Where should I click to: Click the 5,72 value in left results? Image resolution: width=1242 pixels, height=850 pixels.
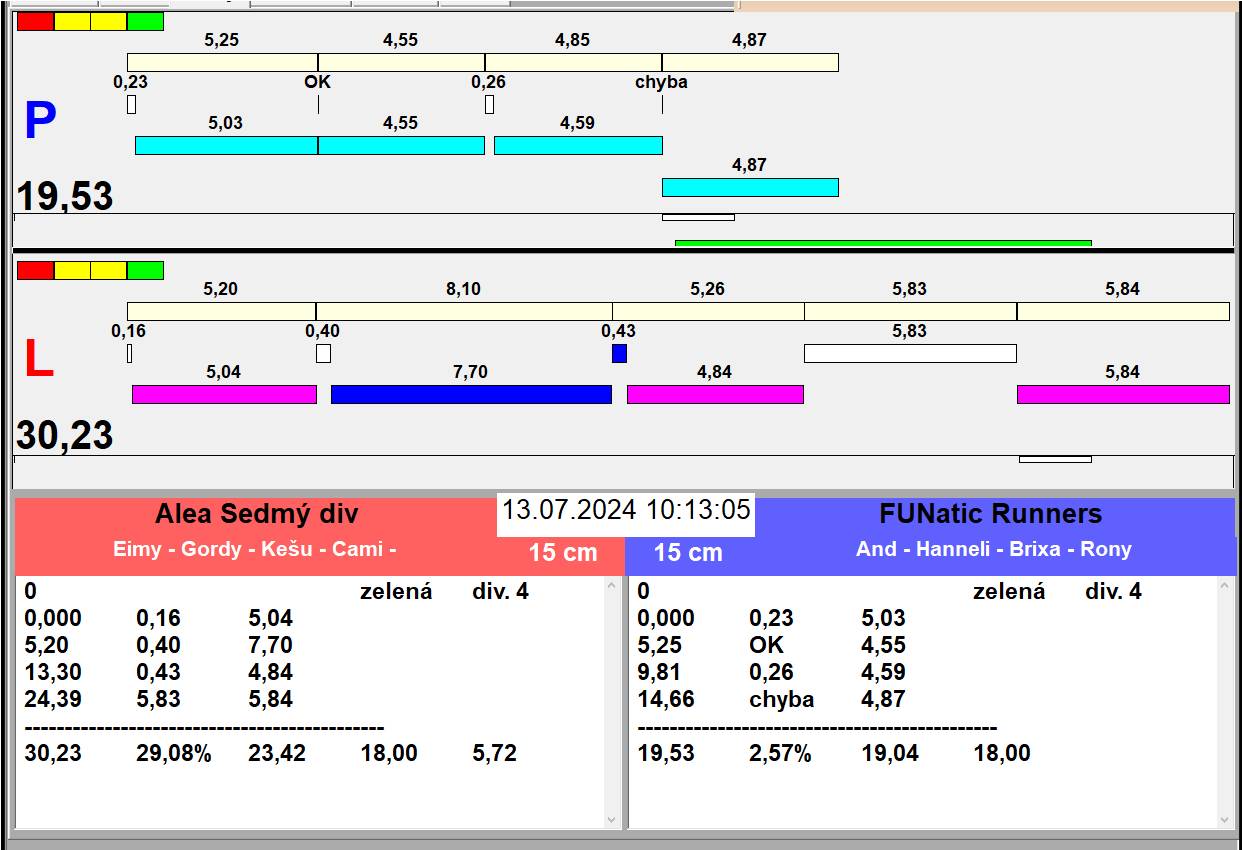[x=495, y=753]
